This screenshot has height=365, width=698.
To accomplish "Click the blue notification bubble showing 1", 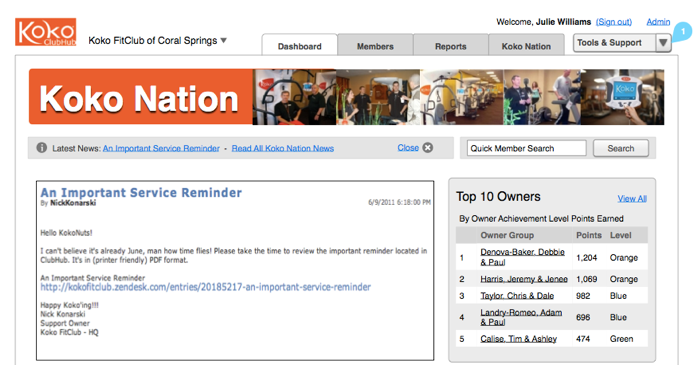I will (682, 32).
